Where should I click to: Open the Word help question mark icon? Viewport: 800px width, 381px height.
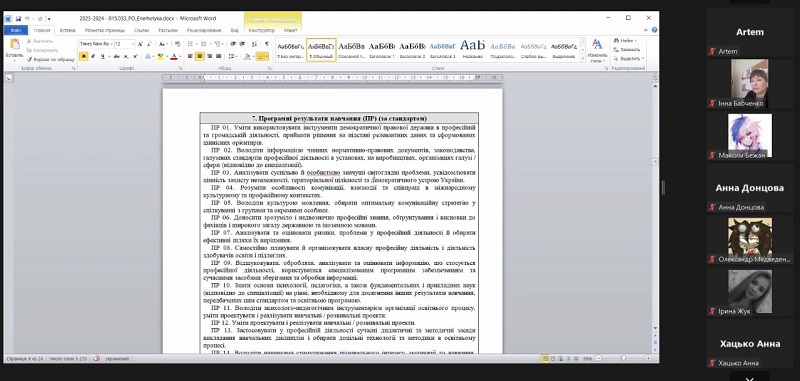655,30
